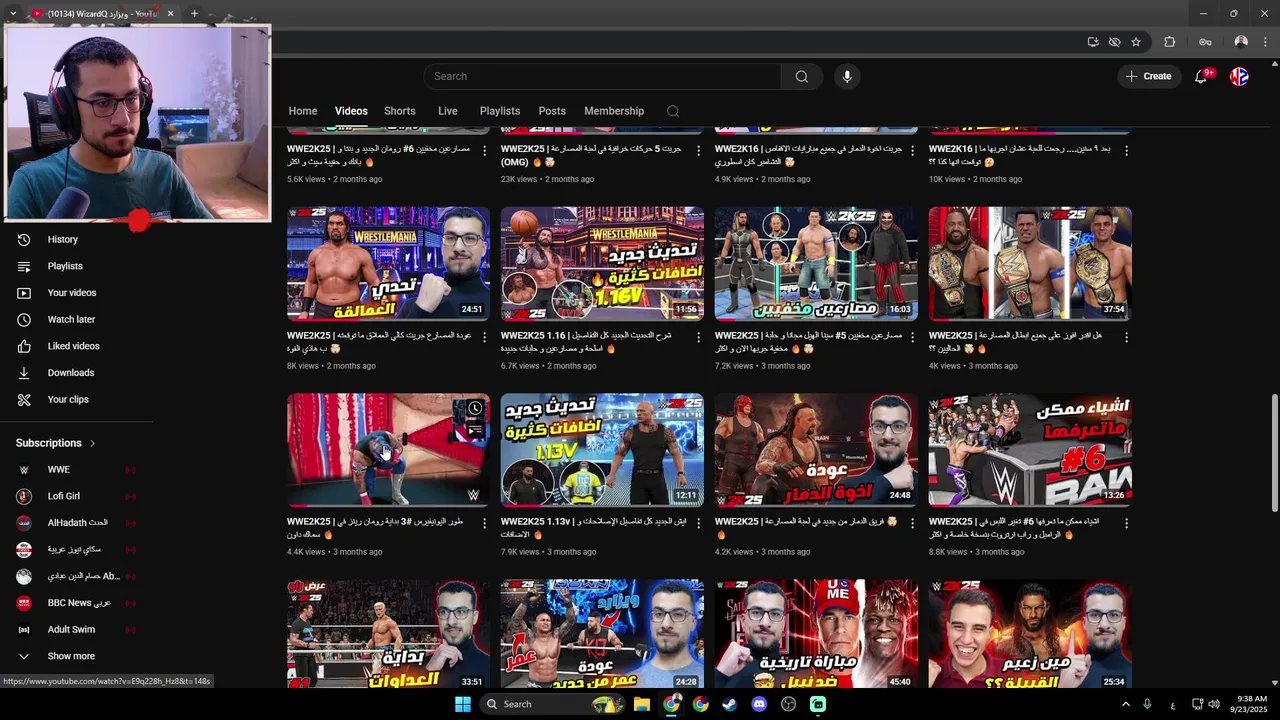Click the YouTube search magnifier button

(801, 76)
